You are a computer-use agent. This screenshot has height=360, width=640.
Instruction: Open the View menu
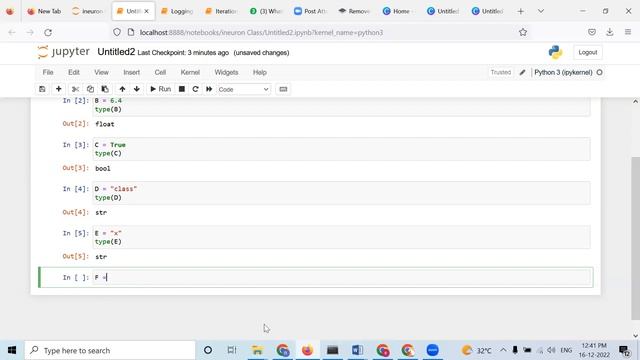tap(101, 72)
